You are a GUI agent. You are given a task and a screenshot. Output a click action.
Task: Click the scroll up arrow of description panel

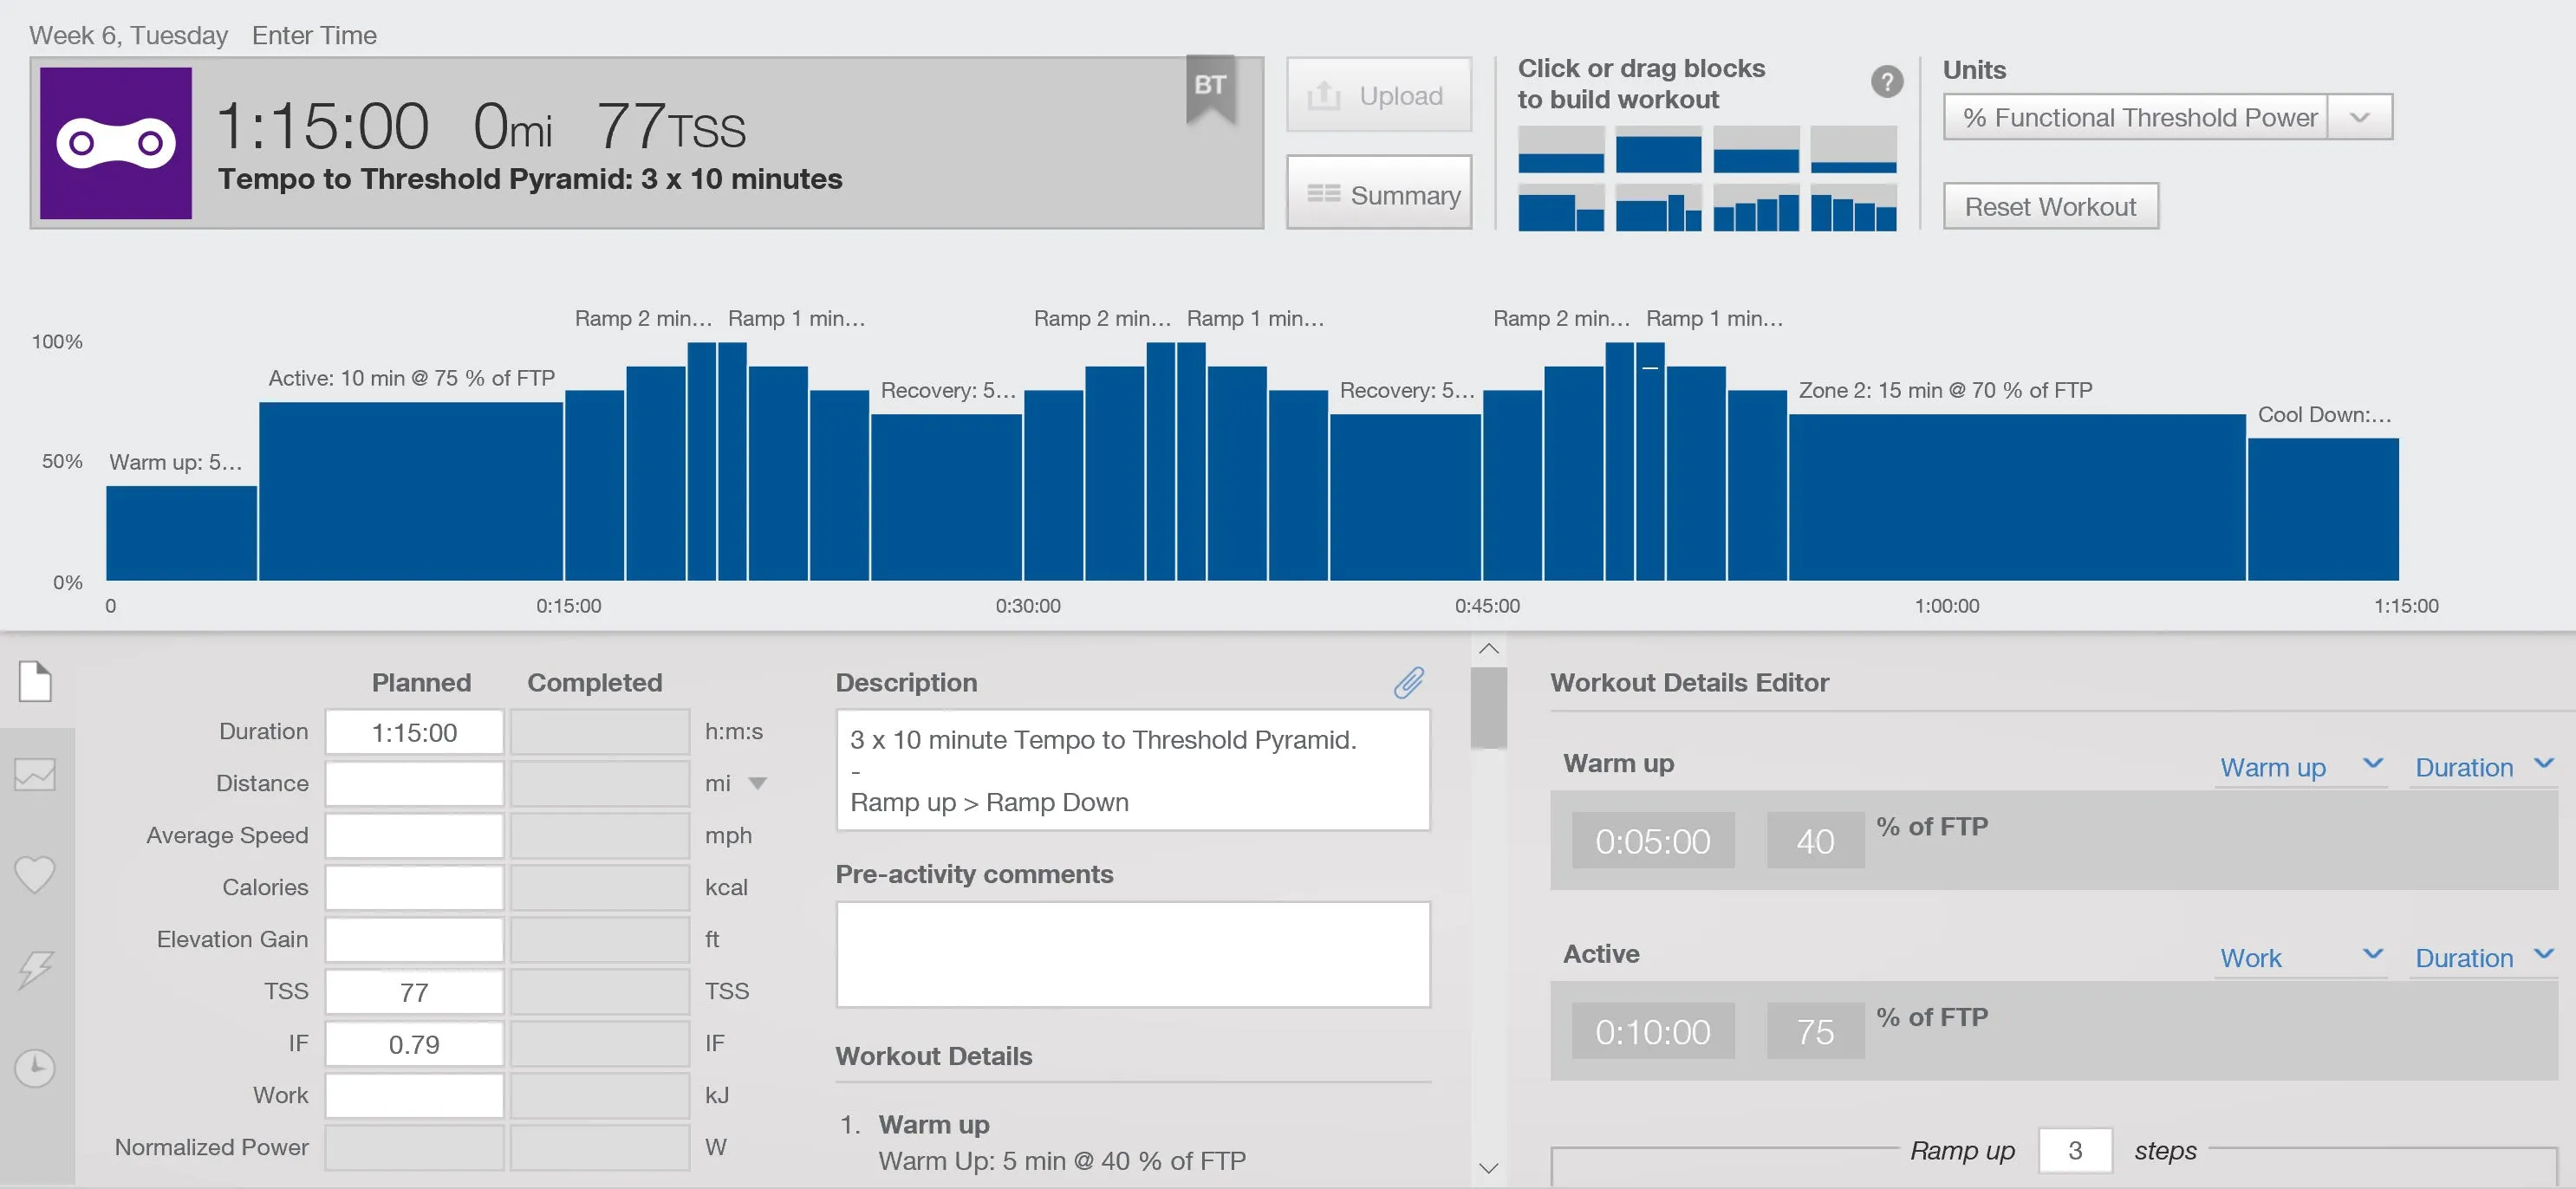tap(1489, 648)
